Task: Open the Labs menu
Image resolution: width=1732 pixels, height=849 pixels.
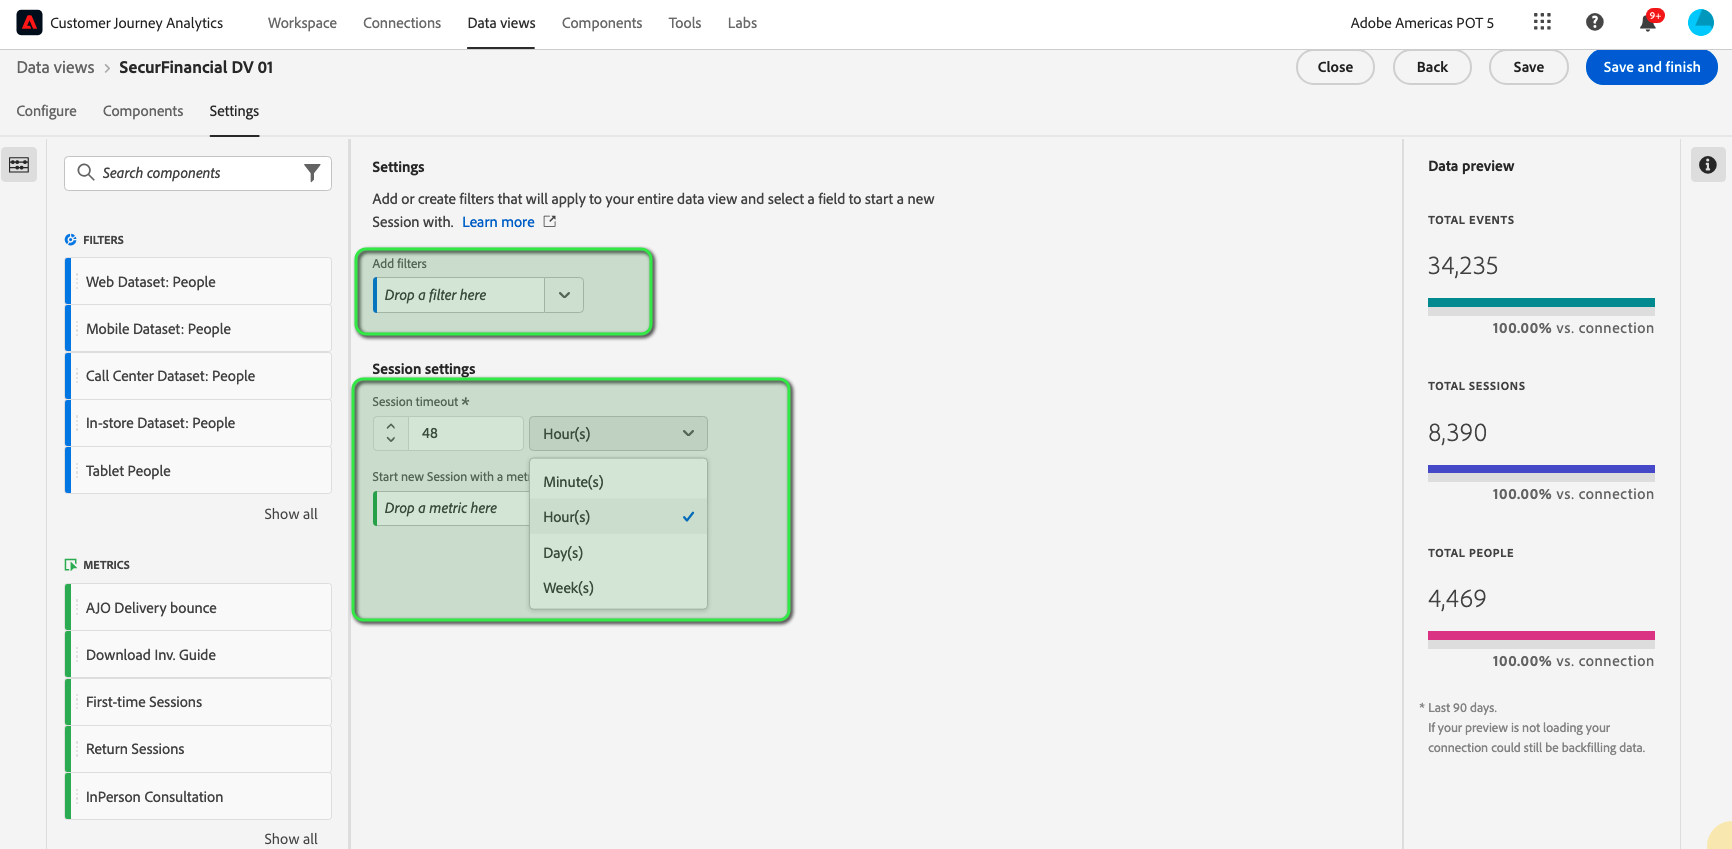Action: click(742, 23)
